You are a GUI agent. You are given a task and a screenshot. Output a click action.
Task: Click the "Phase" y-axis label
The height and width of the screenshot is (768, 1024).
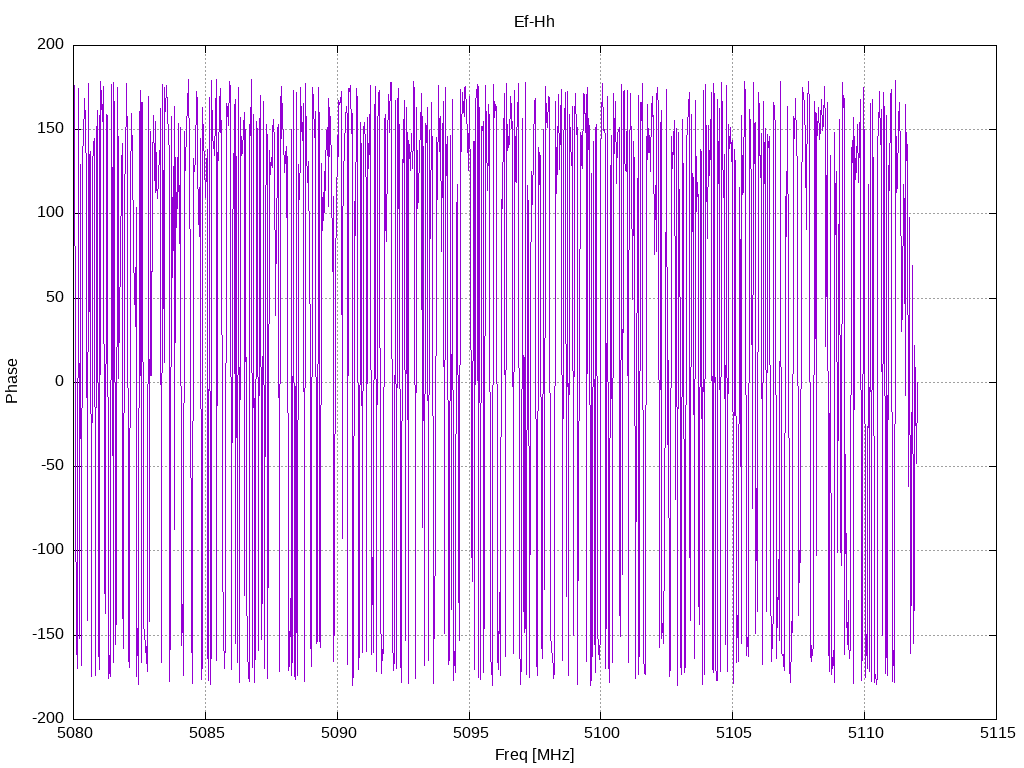12,381
